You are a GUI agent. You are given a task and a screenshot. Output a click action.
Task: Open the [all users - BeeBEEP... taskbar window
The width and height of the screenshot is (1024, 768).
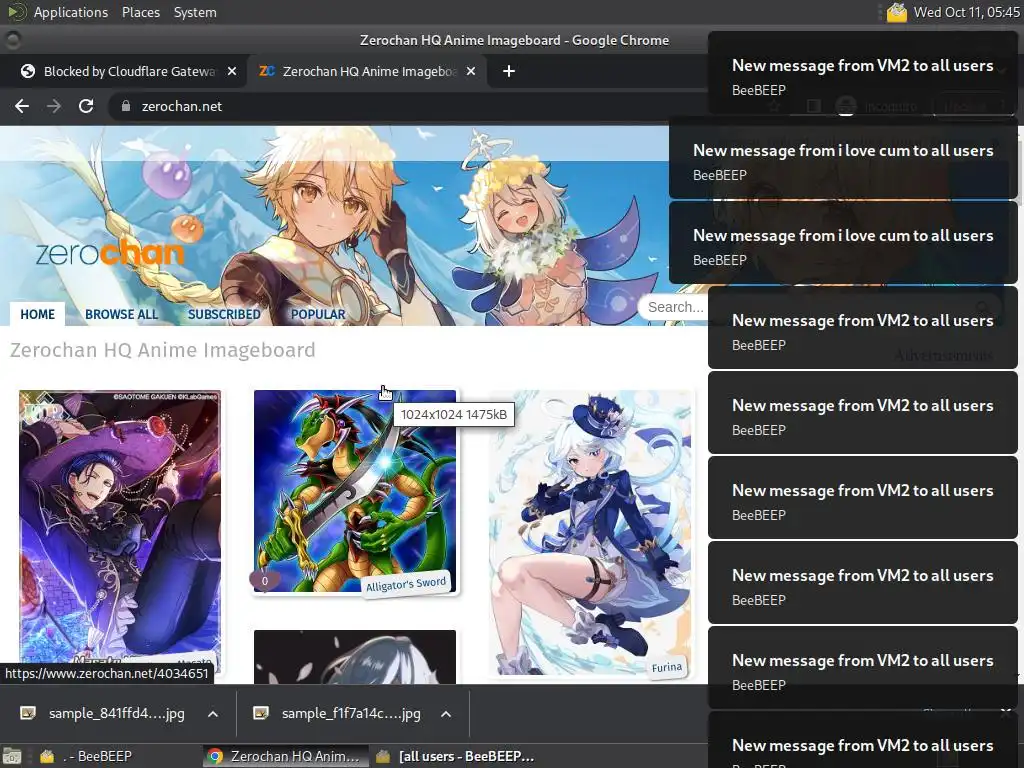pyautogui.click(x=455, y=756)
